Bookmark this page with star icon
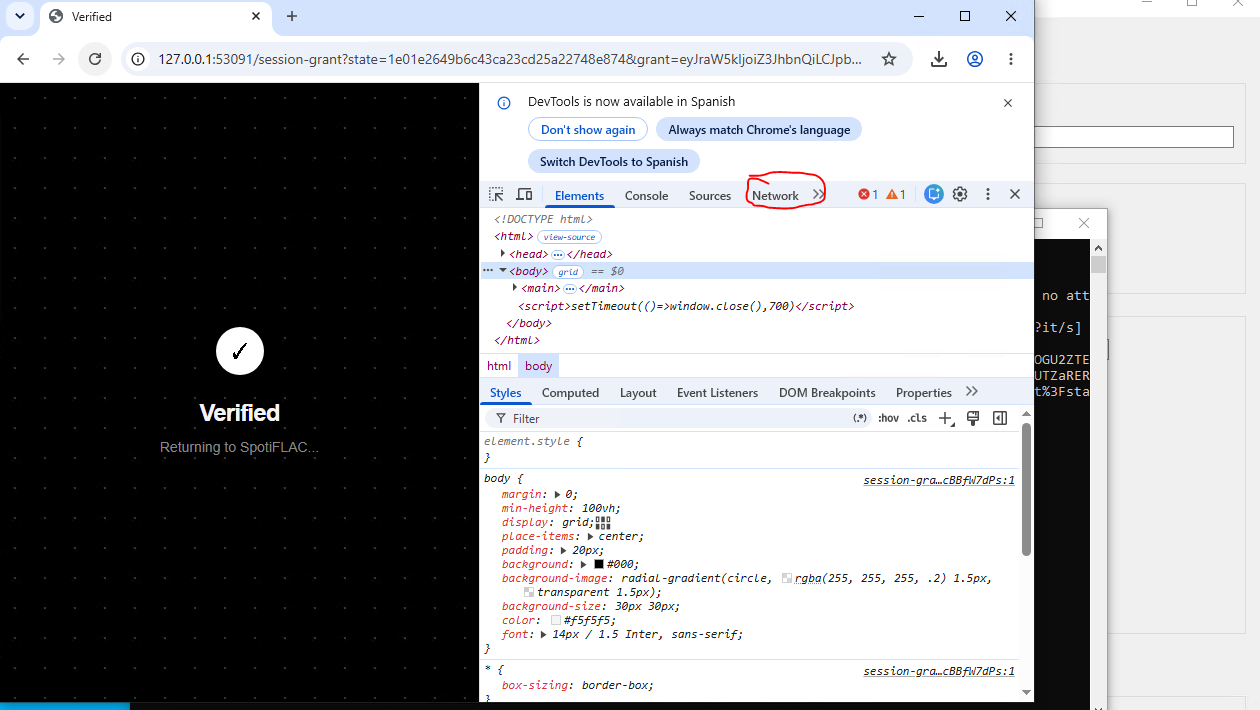The image size is (1260, 710). 889,59
